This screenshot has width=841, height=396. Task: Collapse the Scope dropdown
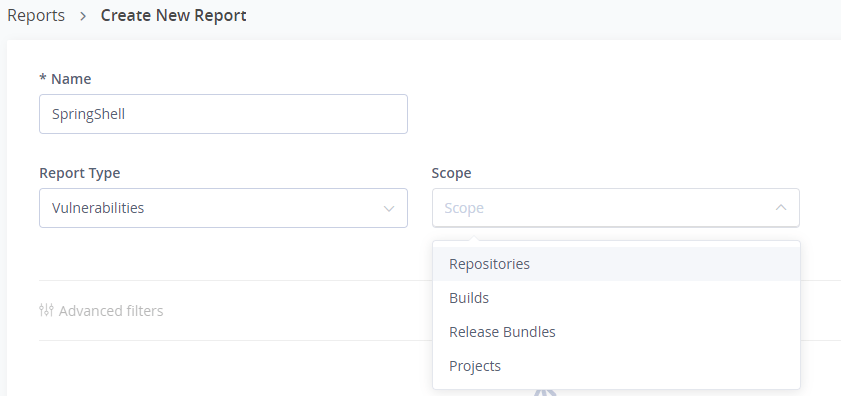point(616,208)
